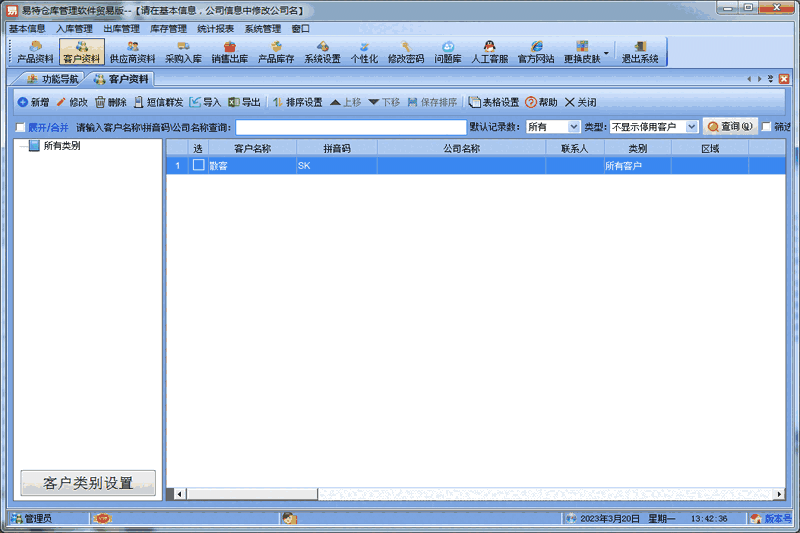The height and width of the screenshot is (533, 800).
Task: Click the 版本号 link in status bar
Action: [x=779, y=519]
